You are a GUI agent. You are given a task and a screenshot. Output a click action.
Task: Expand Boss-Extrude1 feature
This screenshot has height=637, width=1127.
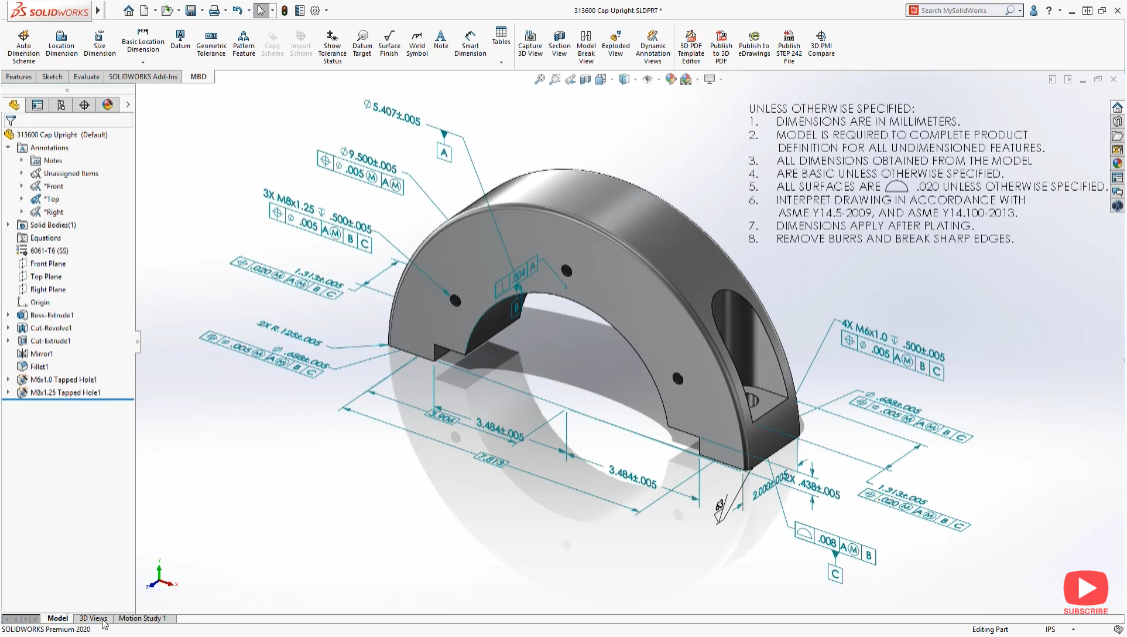pyautogui.click(x=9, y=315)
